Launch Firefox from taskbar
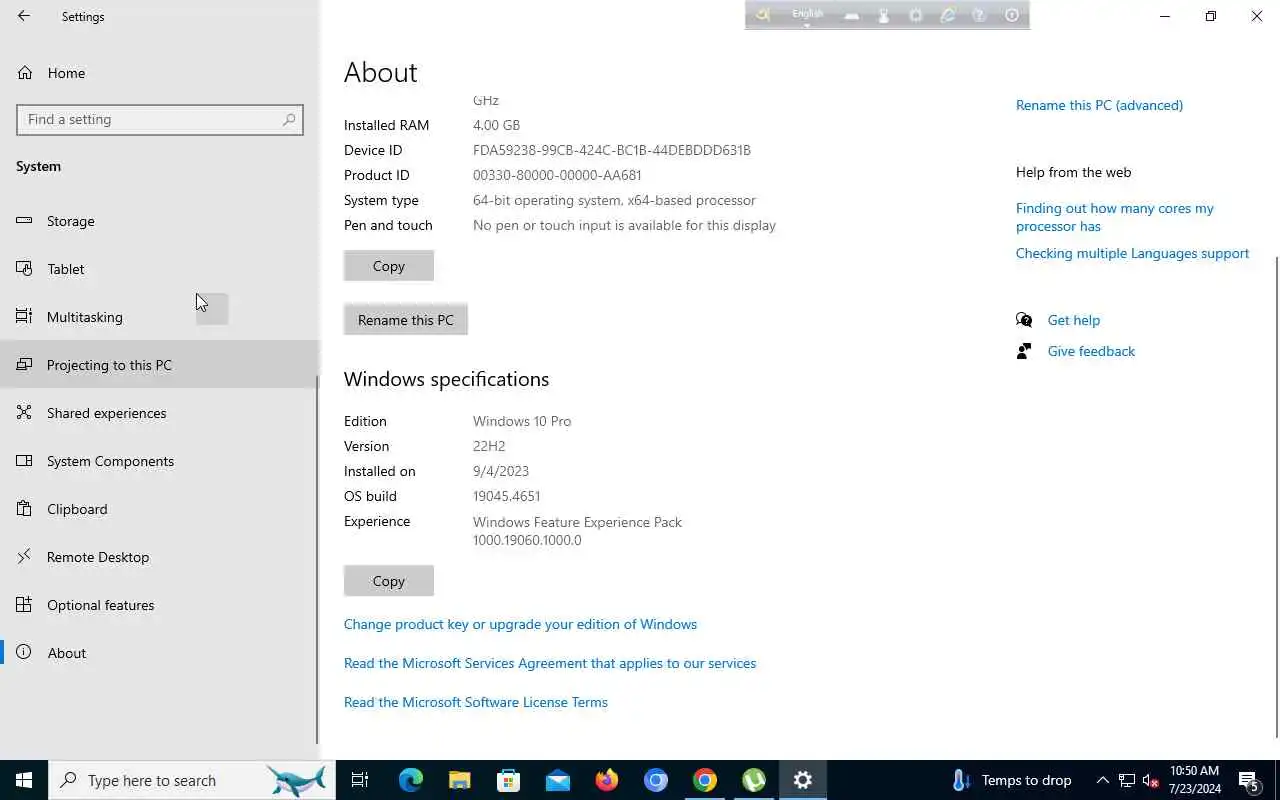The width and height of the screenshot is (1280, 800). click(606, 780)
